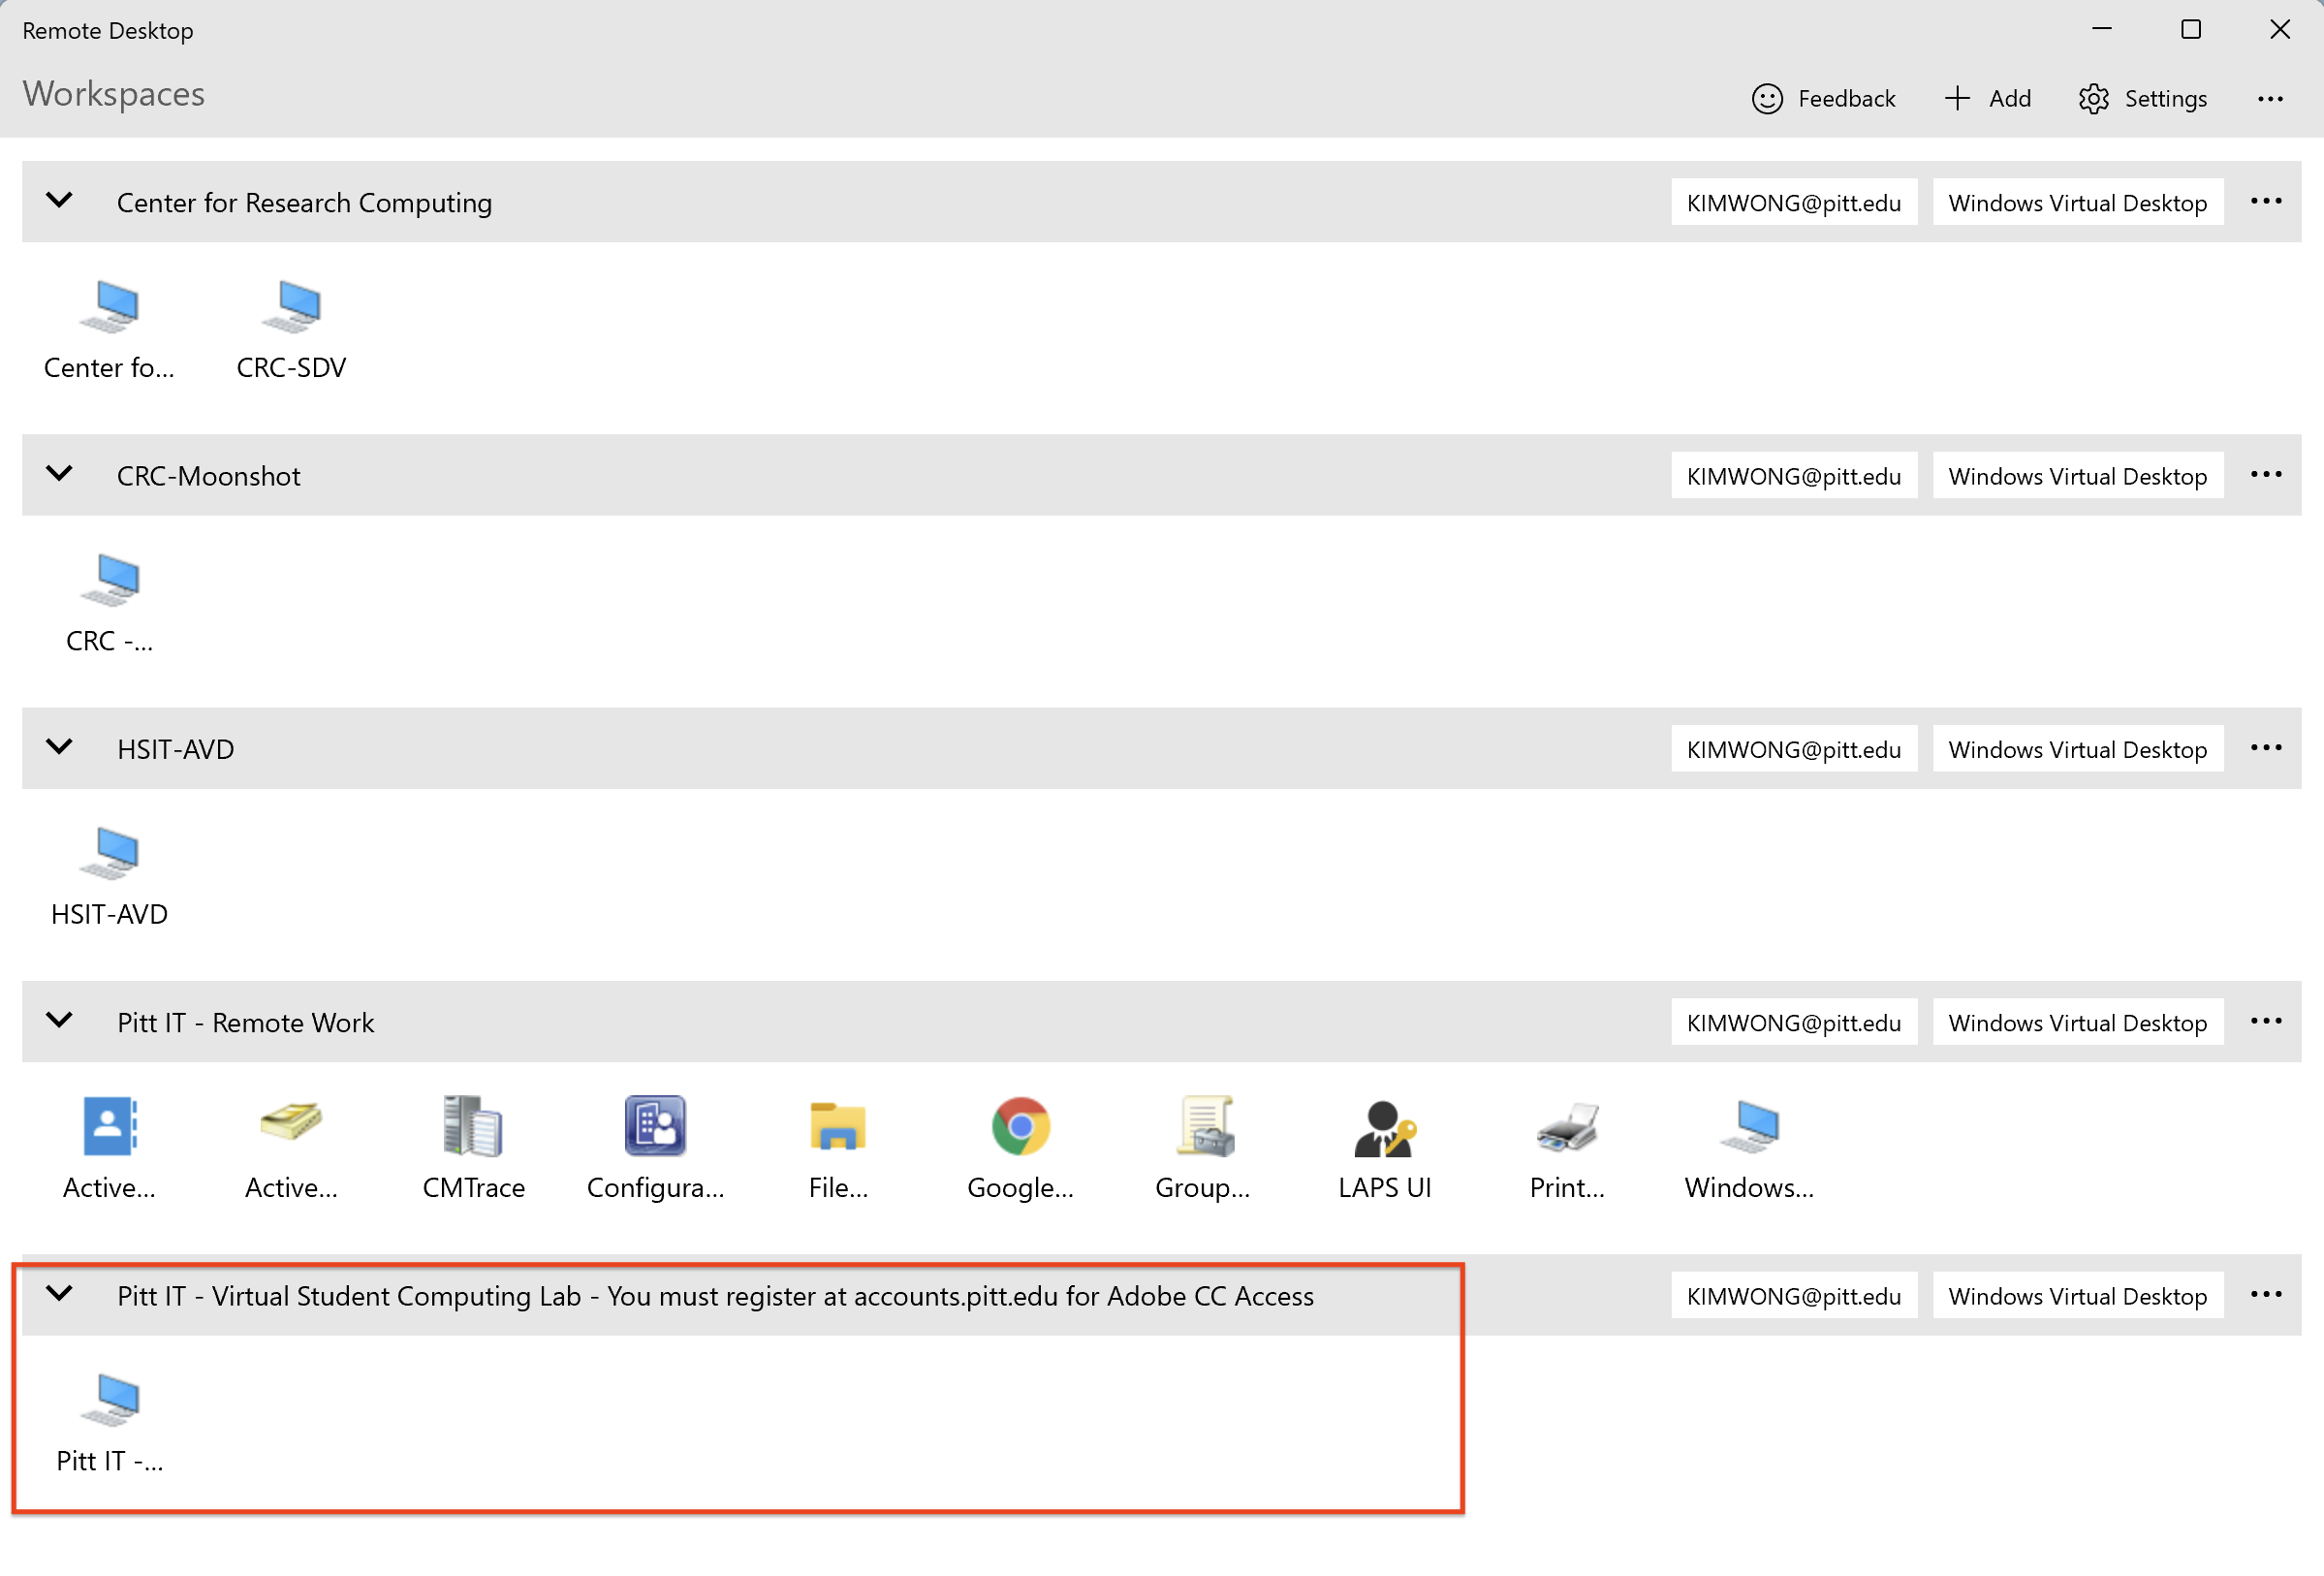
Task: Click the Workspaces heading
Action: (x=113, y=93)
